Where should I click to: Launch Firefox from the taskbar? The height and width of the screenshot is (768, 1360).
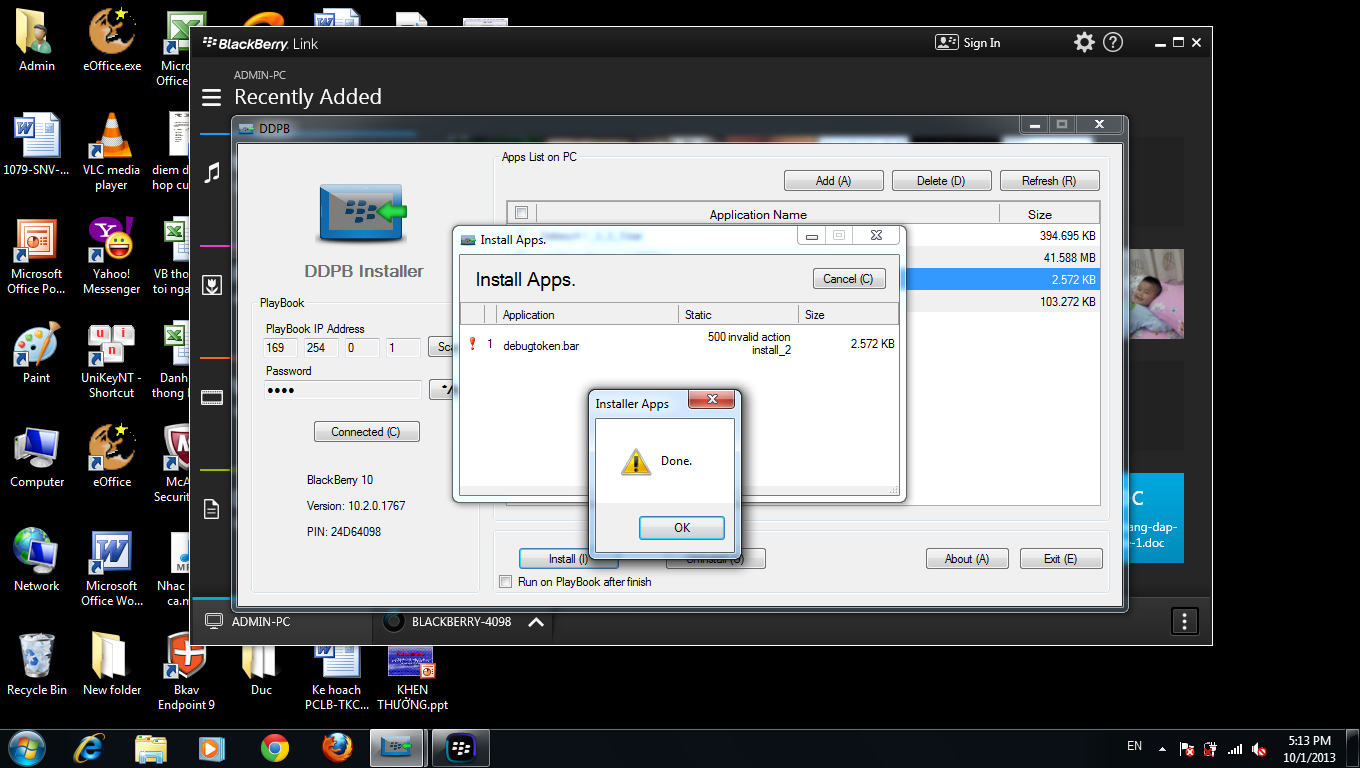(x=337, y=747)
